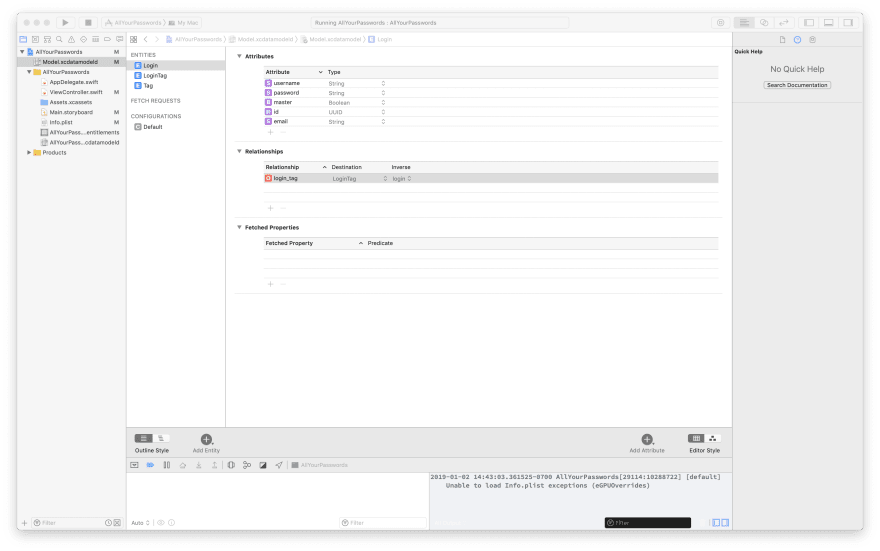This screenshot has height=551, width=880.
Task: Switch Editor Style to graph view
Action: (x=713, y=438)
